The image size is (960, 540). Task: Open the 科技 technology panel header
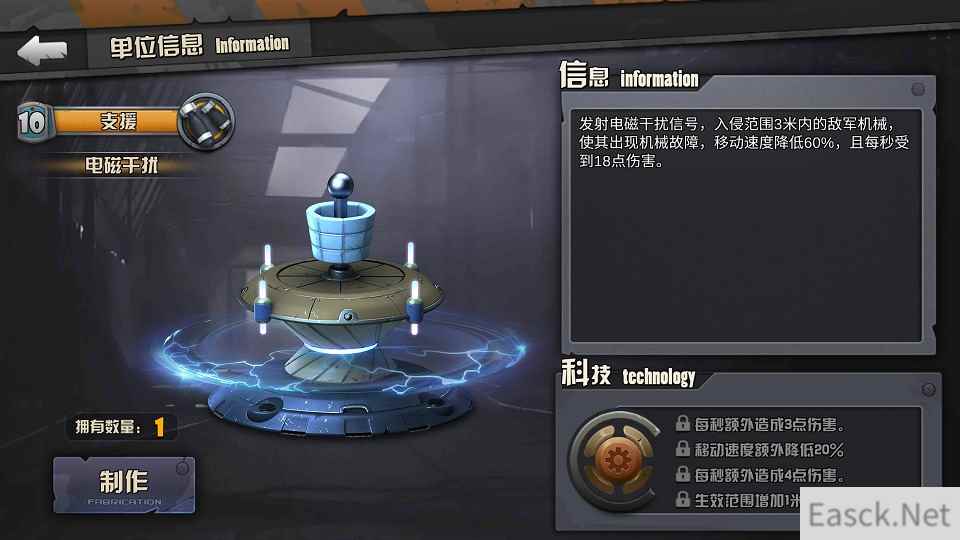tap(629, 374)
